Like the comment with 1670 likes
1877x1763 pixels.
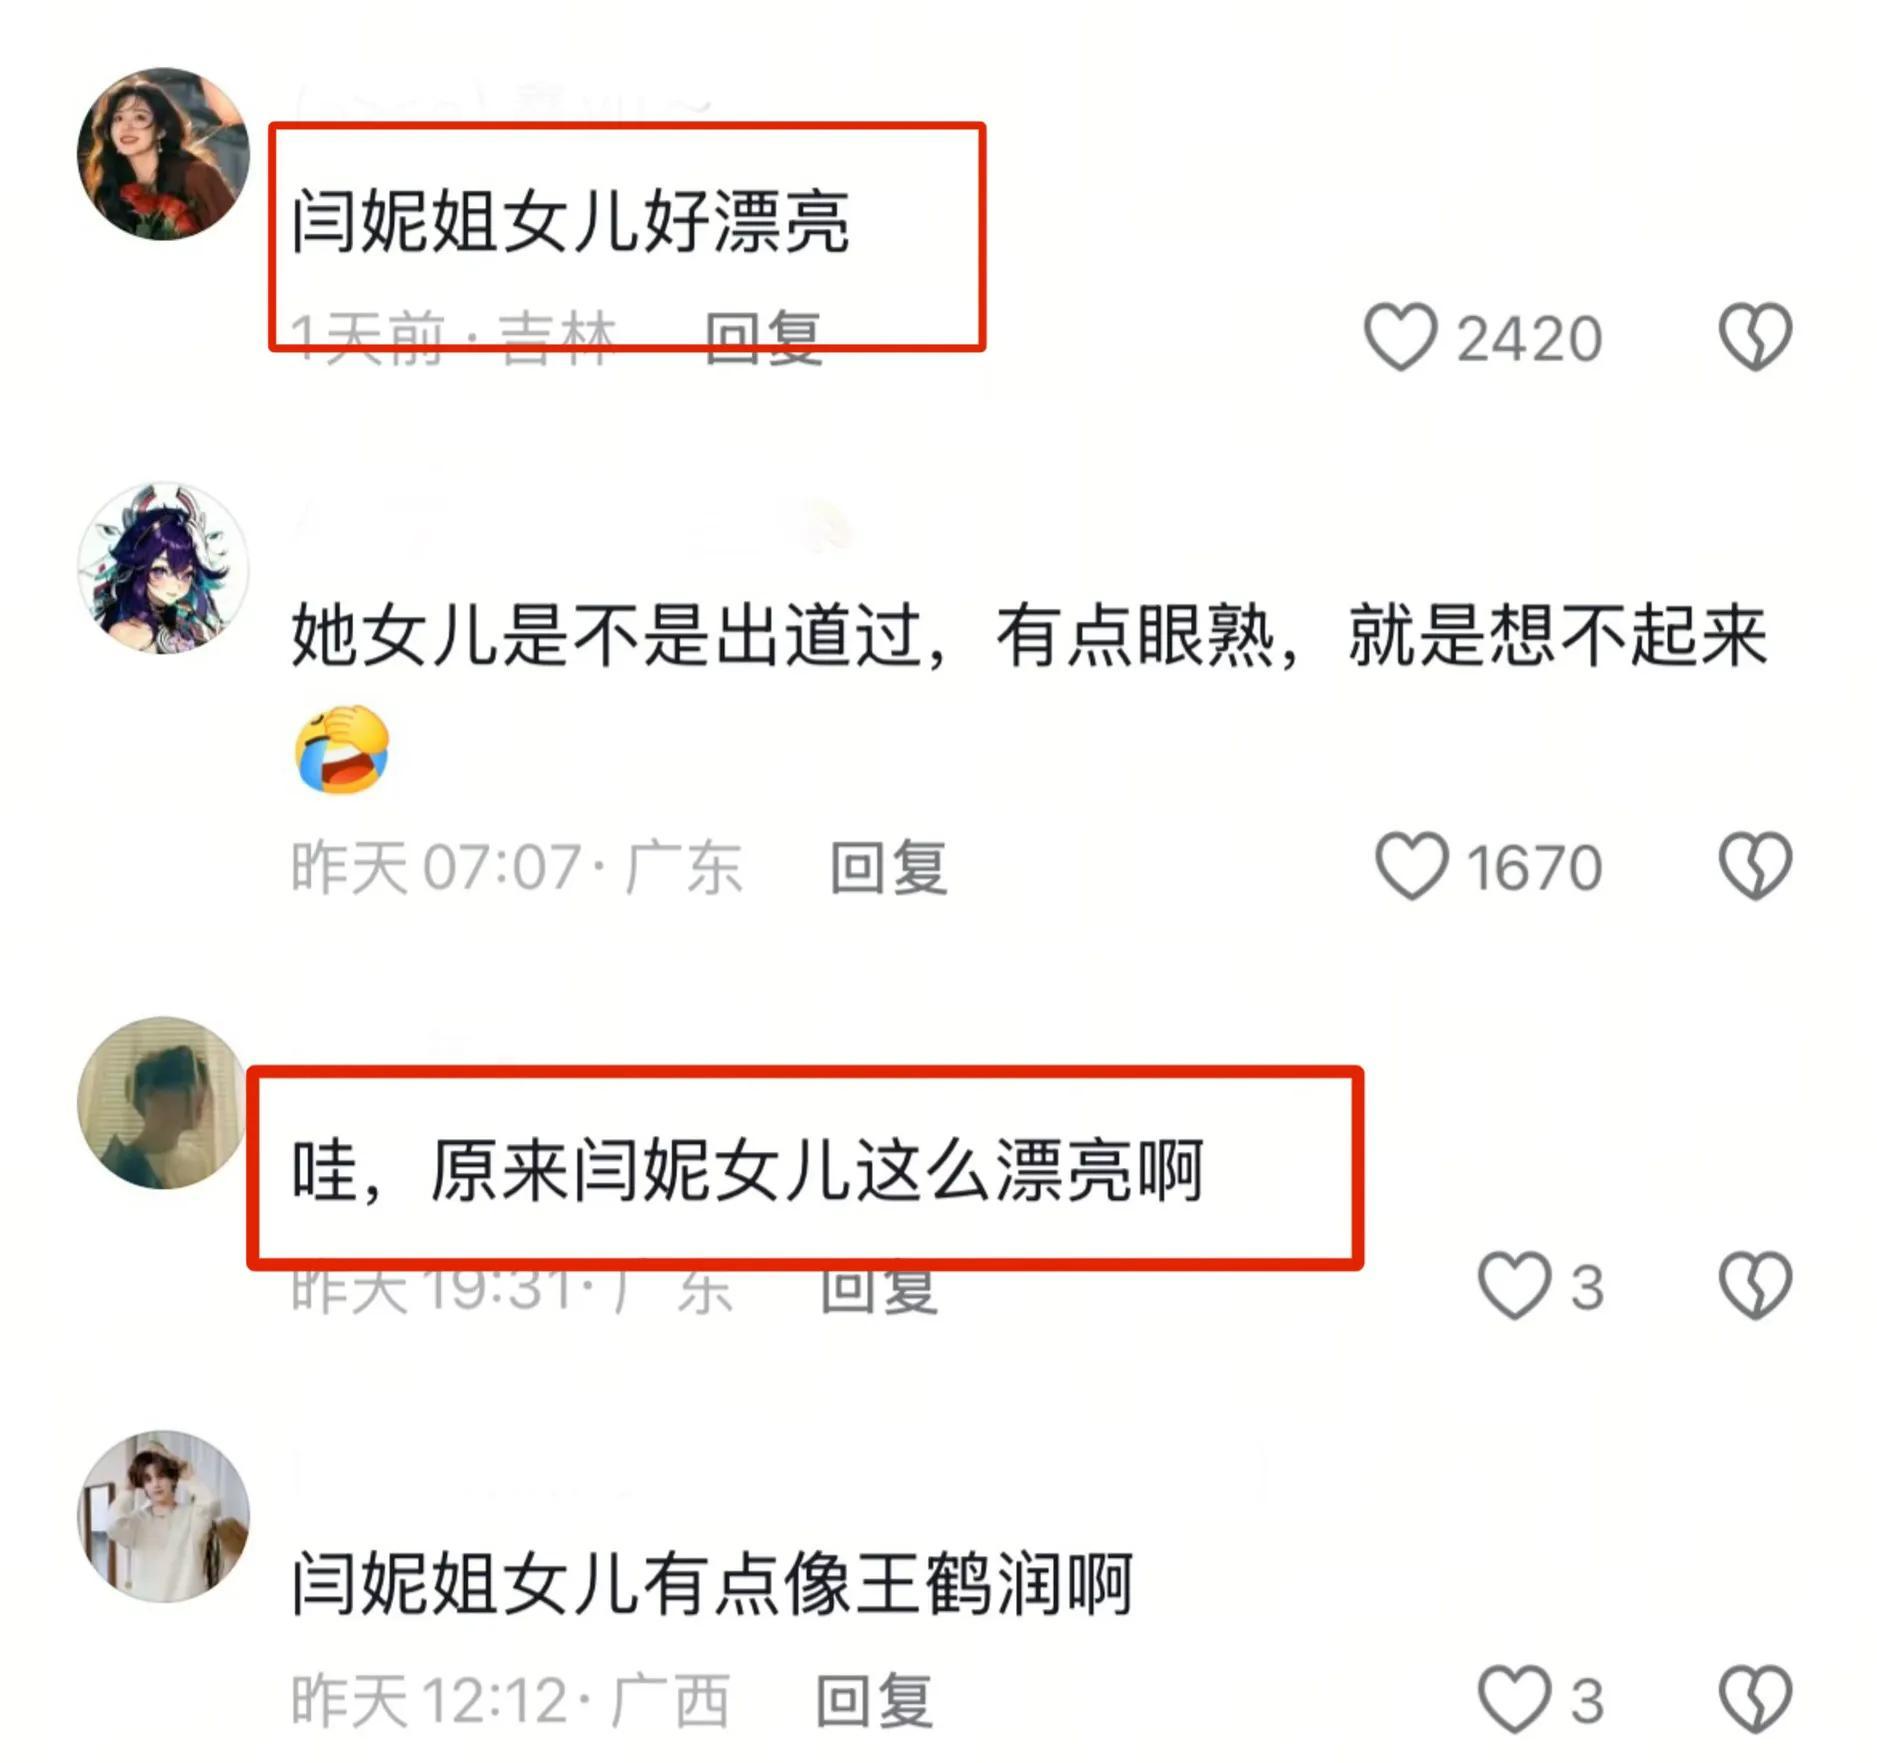click(1411, 866)
